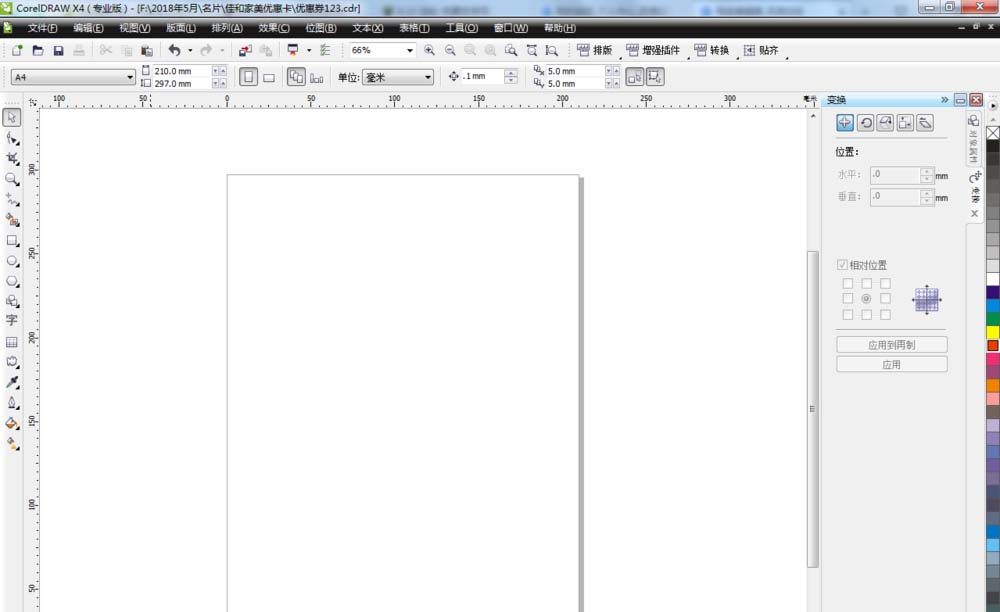Switch to Scale and mirror transform tab
This screenshot has height=612, width=1000.
pos(885,122)
